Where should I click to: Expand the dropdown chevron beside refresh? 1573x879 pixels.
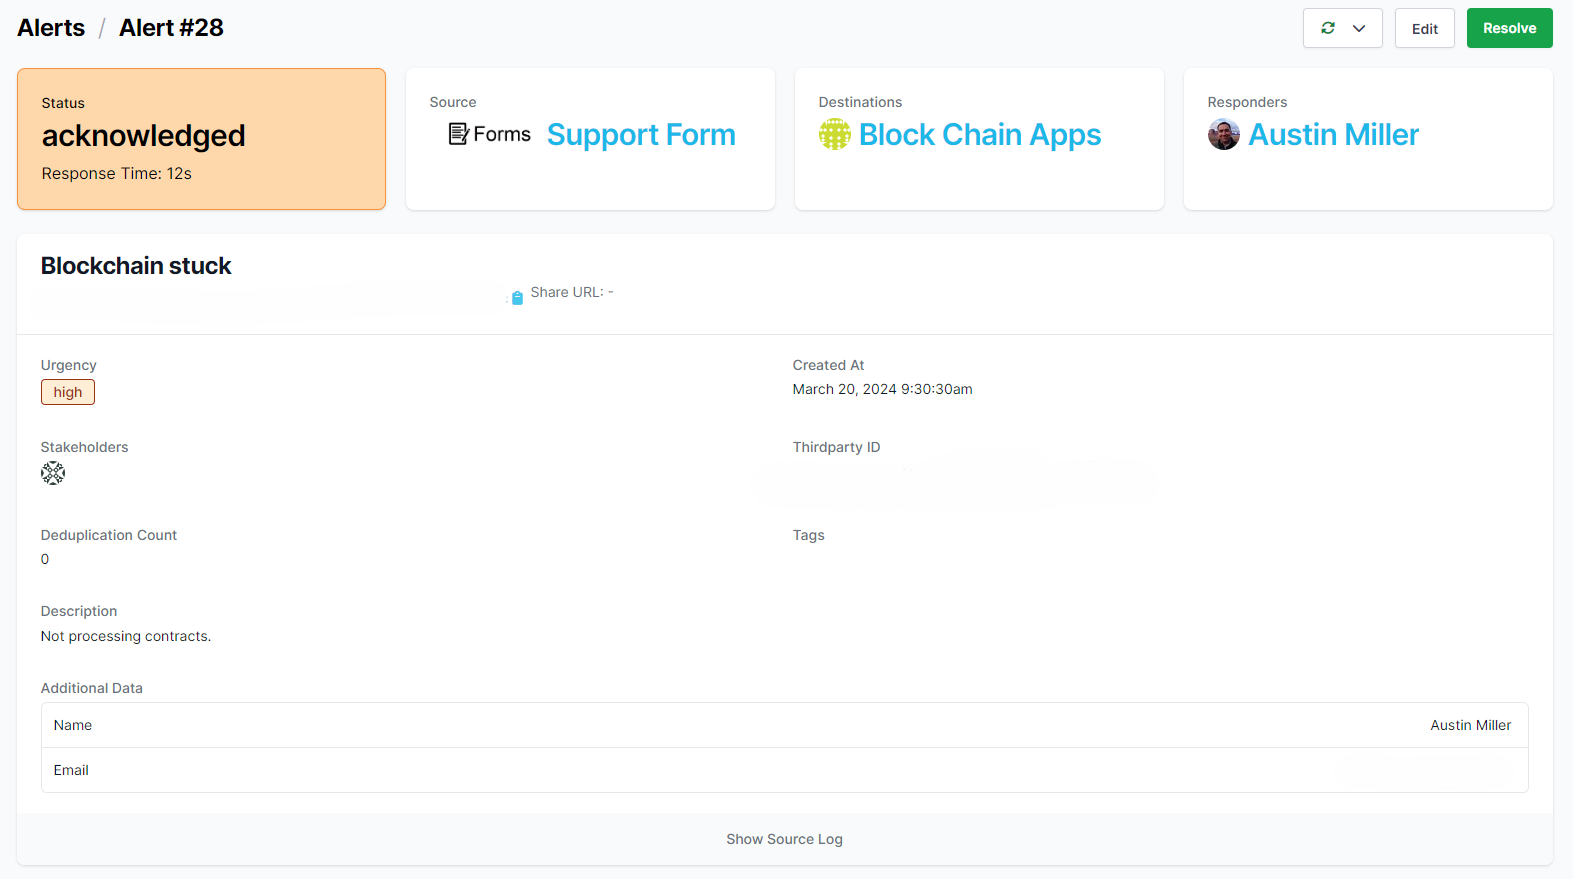[1359, 28]
